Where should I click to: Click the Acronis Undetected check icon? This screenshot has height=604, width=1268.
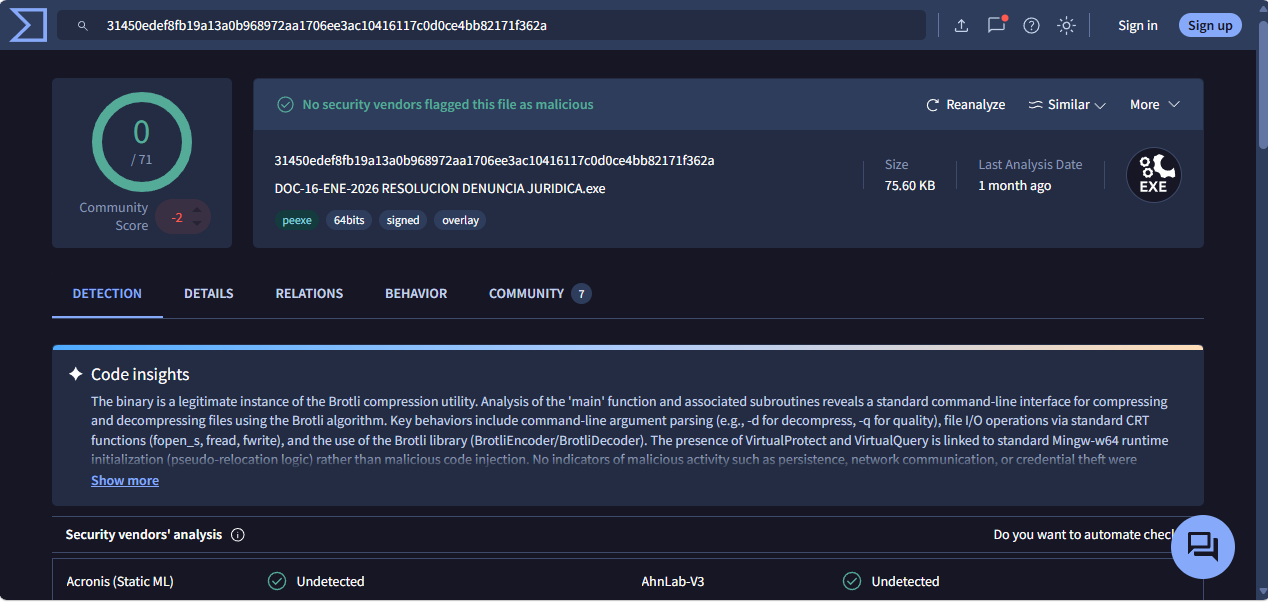click(x=277, y=581)
